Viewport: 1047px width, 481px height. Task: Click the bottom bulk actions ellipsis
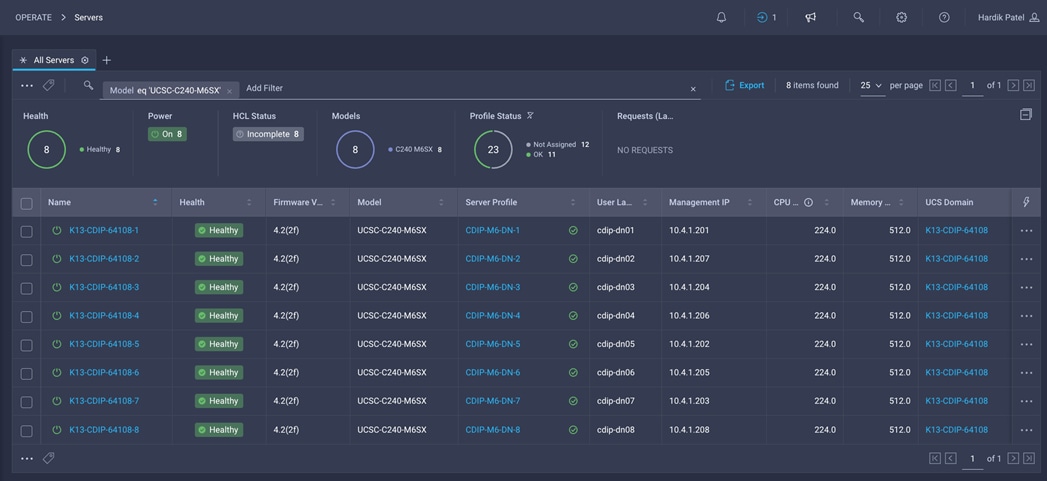click(27, 458)
